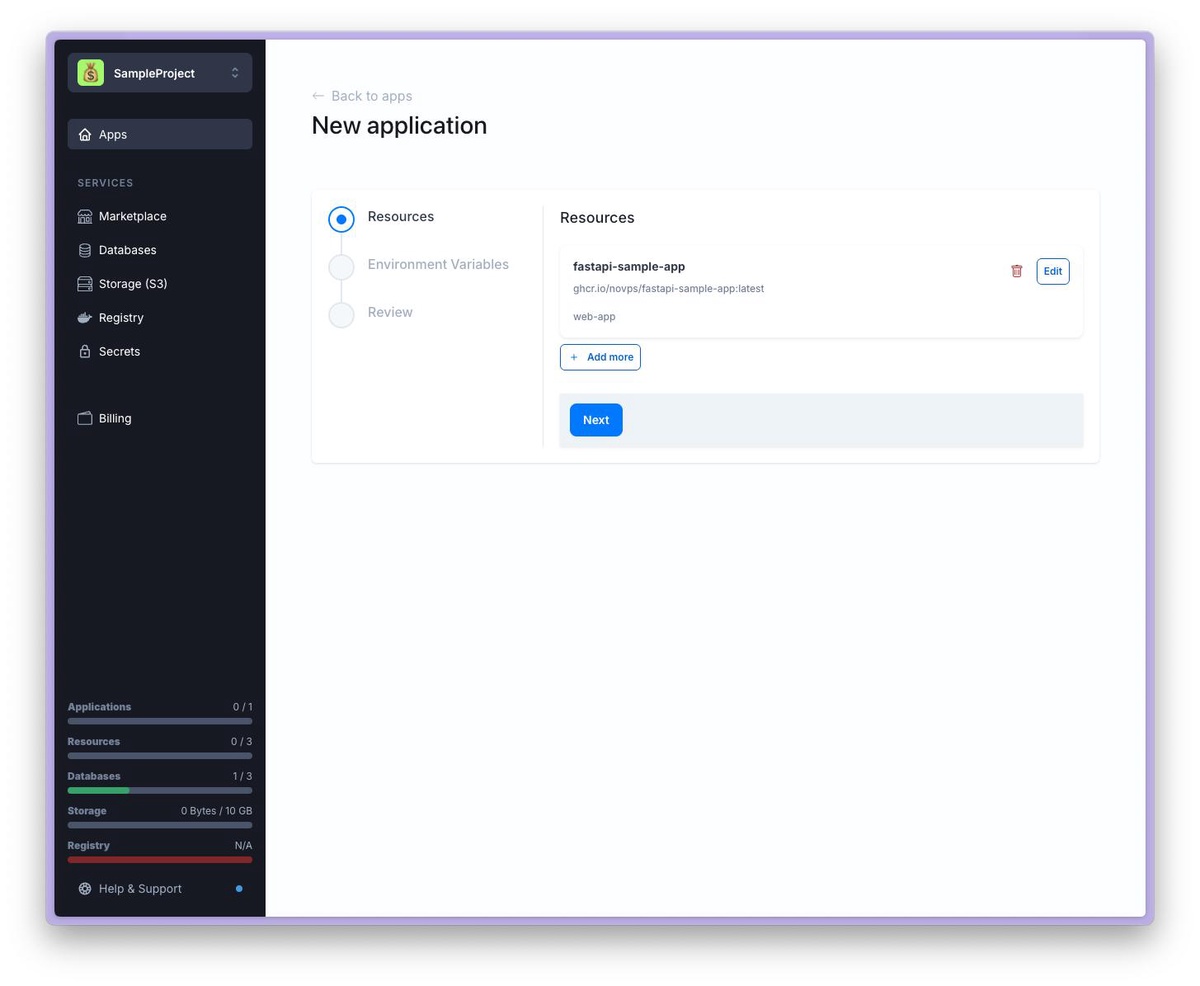Screen dimensions: 1200x986
Task: Click the Storage (S3) drive icon
Action: [x=85, y=284]
